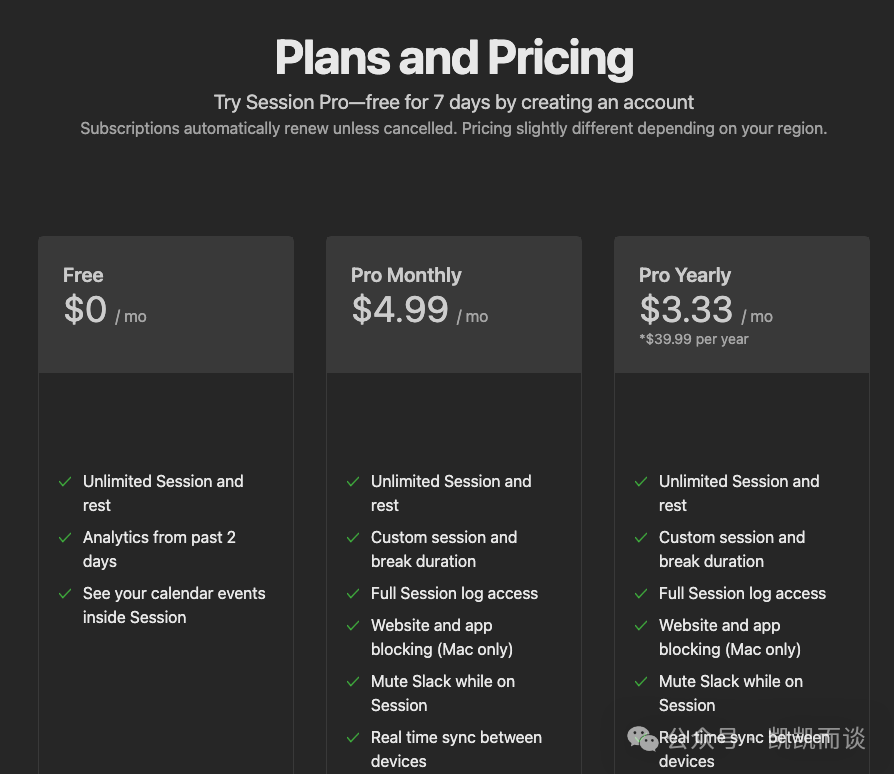Viewport: 894px width, 774px height.
Task: Click the checkmark beside Analytics from past 2 days
Action: click(65, 538)
